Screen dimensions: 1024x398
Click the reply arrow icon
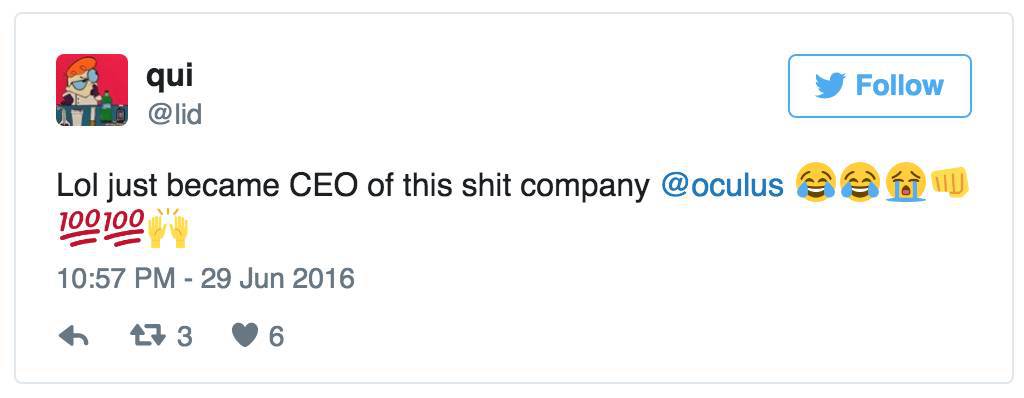[x=73, y=337]
